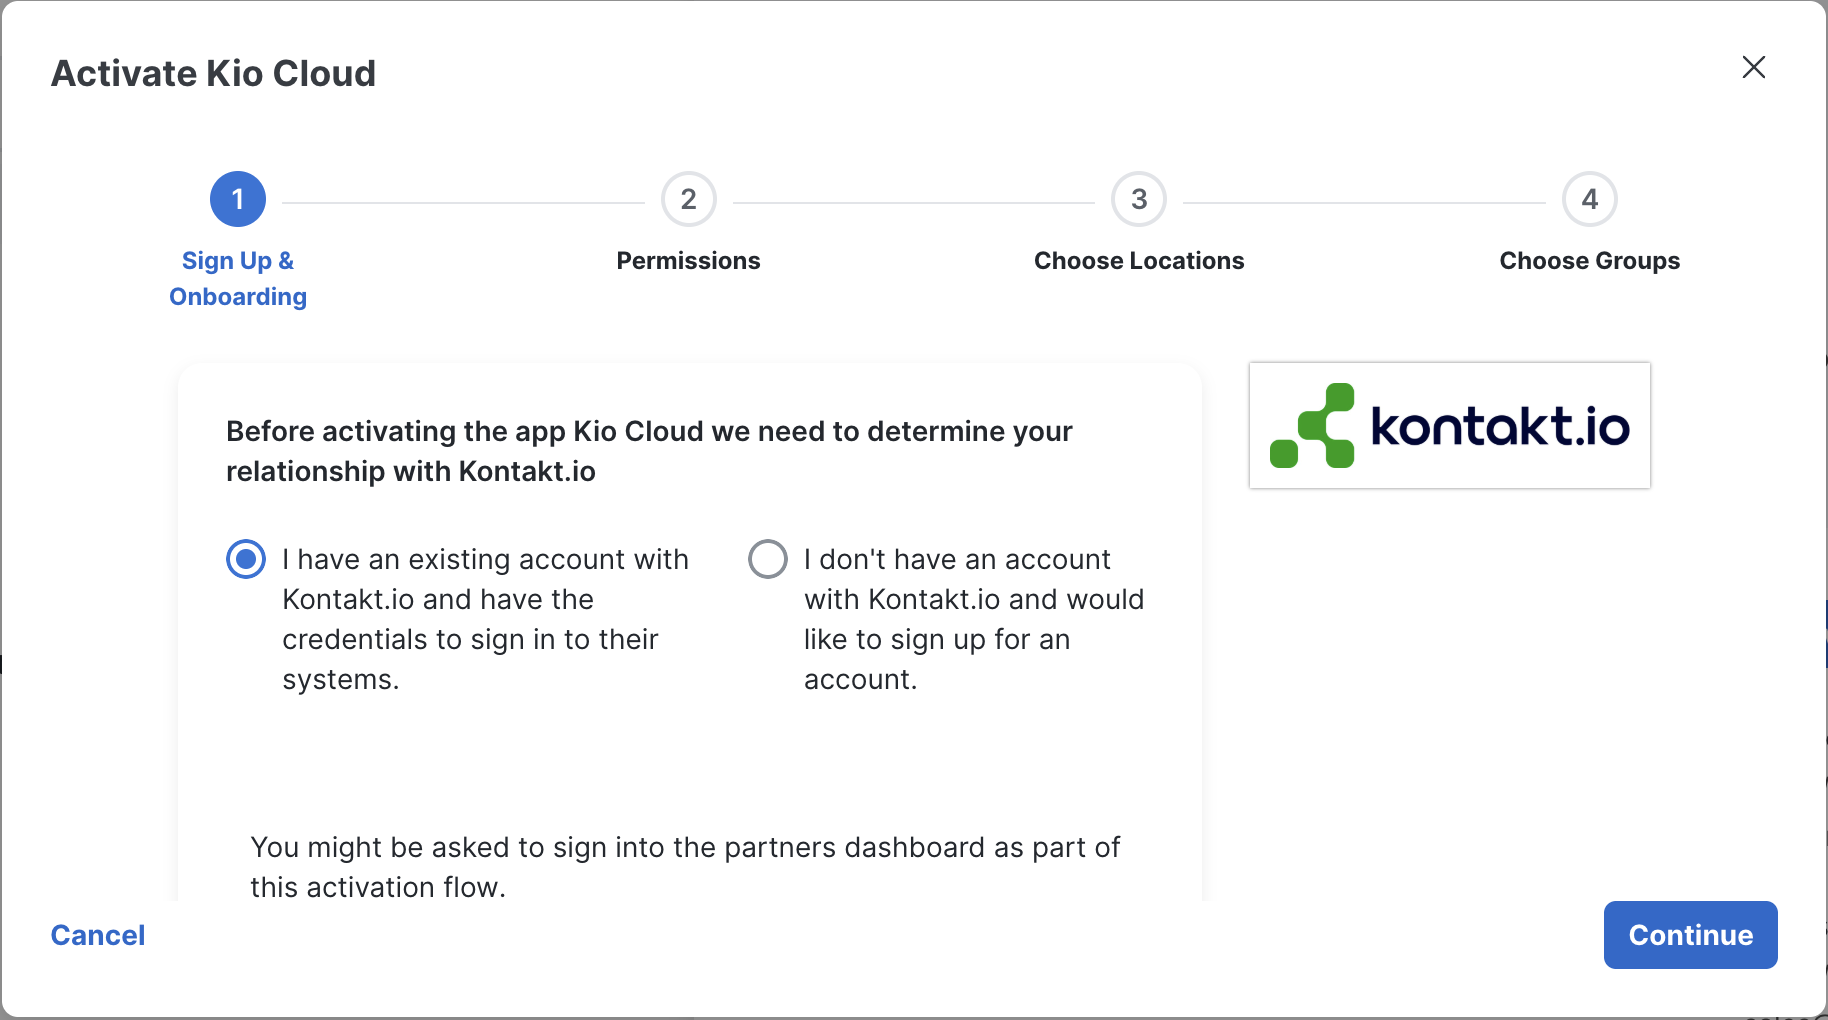Open the Choose Locations step label

click(x=1139, y=261)
